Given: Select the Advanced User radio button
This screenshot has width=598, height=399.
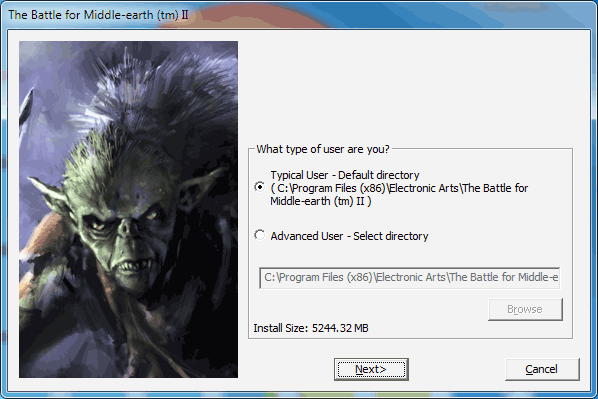Looking at the screenshot, I should [260, 235].
